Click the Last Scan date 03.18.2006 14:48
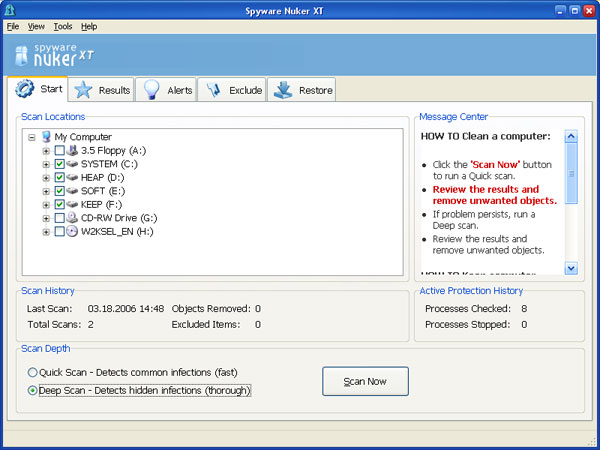This screenshot has height=450, width=600. pos(126,308)
